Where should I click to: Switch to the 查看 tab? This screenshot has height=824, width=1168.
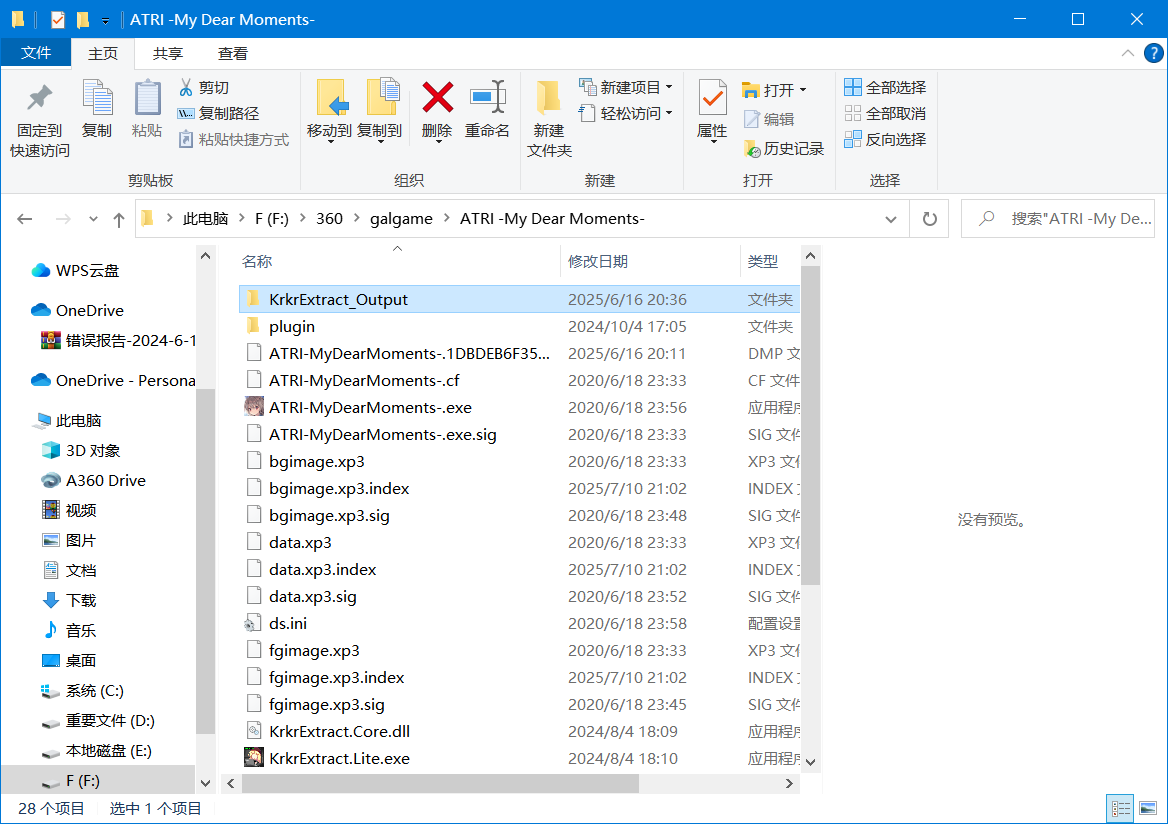coord(232,54)
